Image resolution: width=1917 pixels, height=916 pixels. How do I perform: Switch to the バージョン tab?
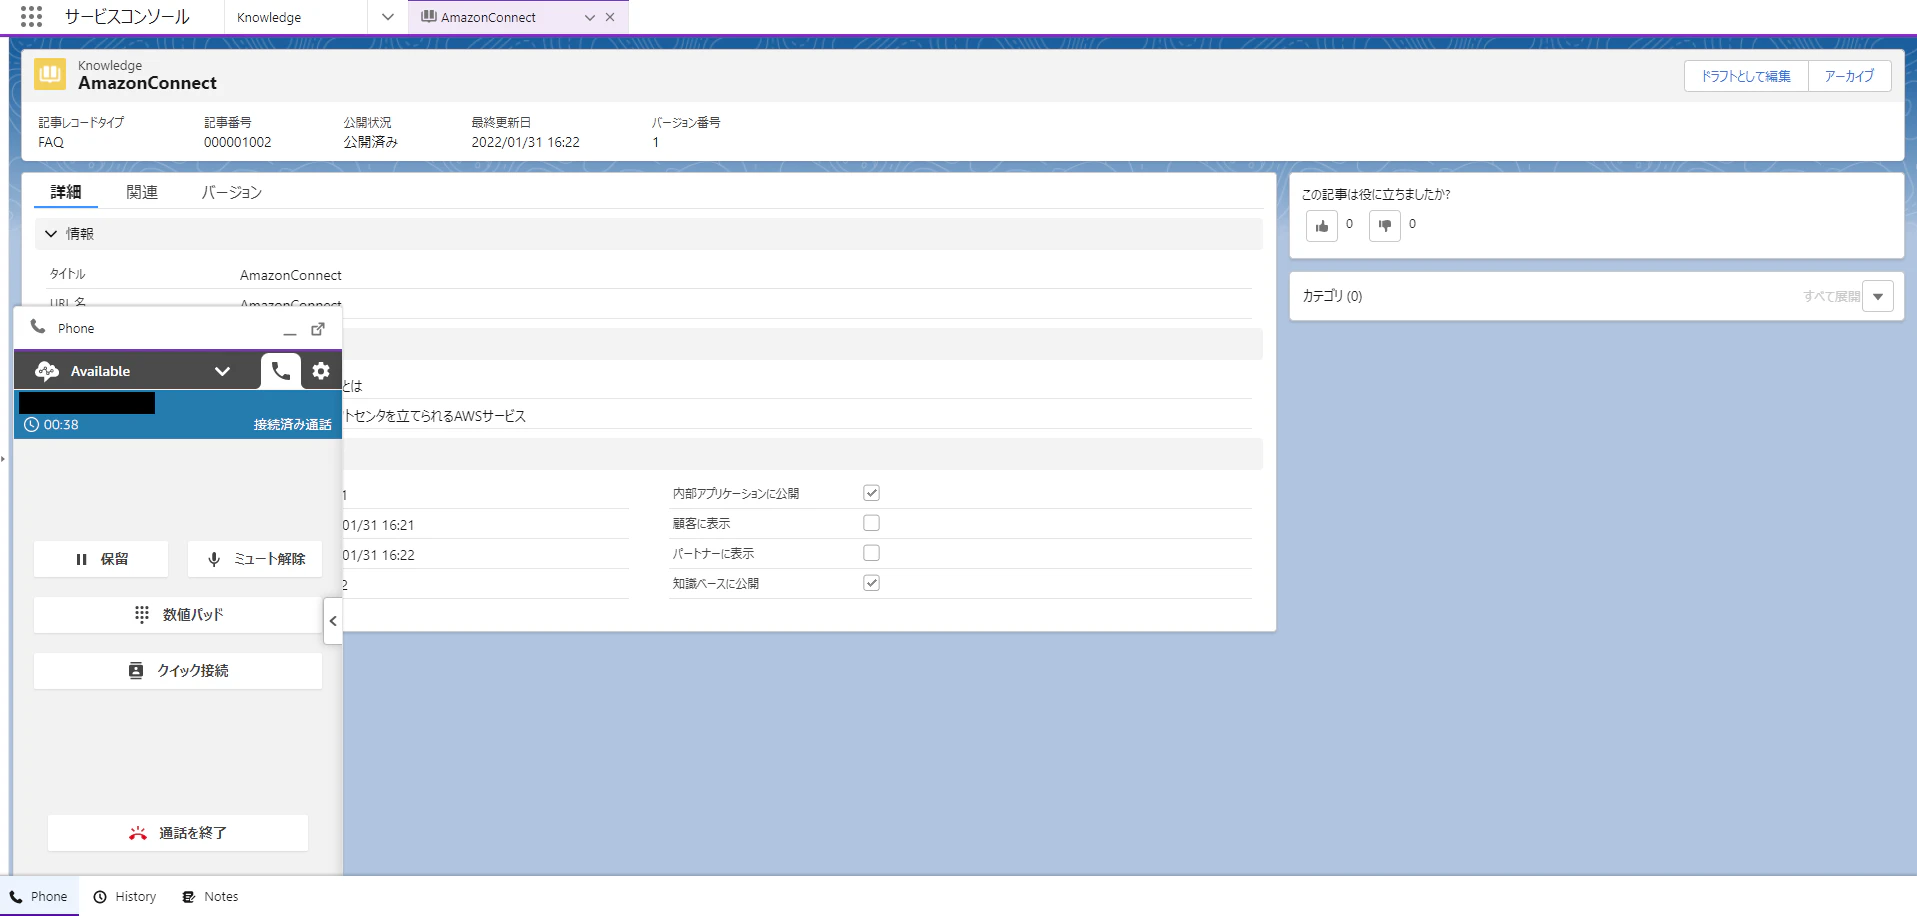pos(232,192)
